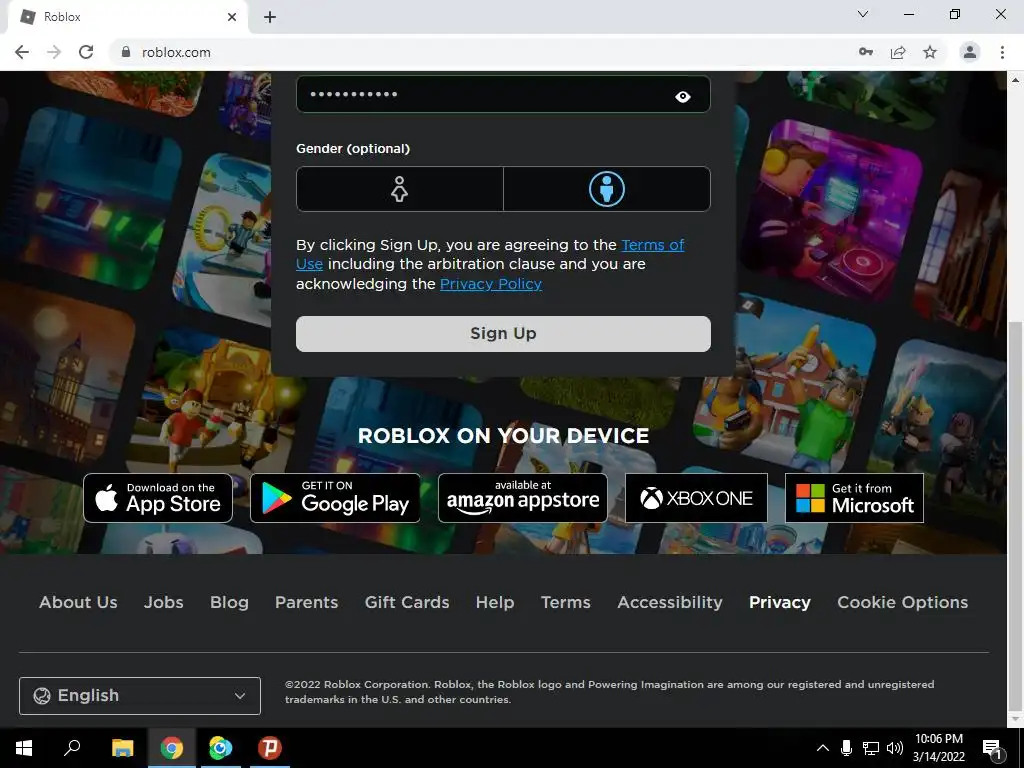Show hidden system tray icons

(x=823, y=748)
